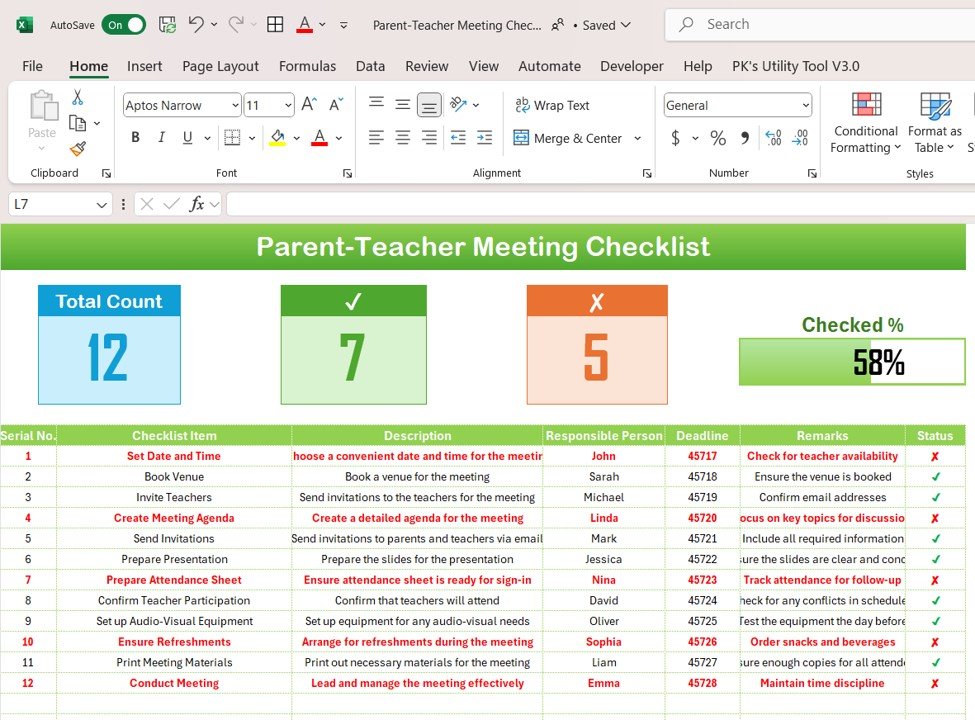Expand the Merge & Center dropdown arrow

(638, 138)
